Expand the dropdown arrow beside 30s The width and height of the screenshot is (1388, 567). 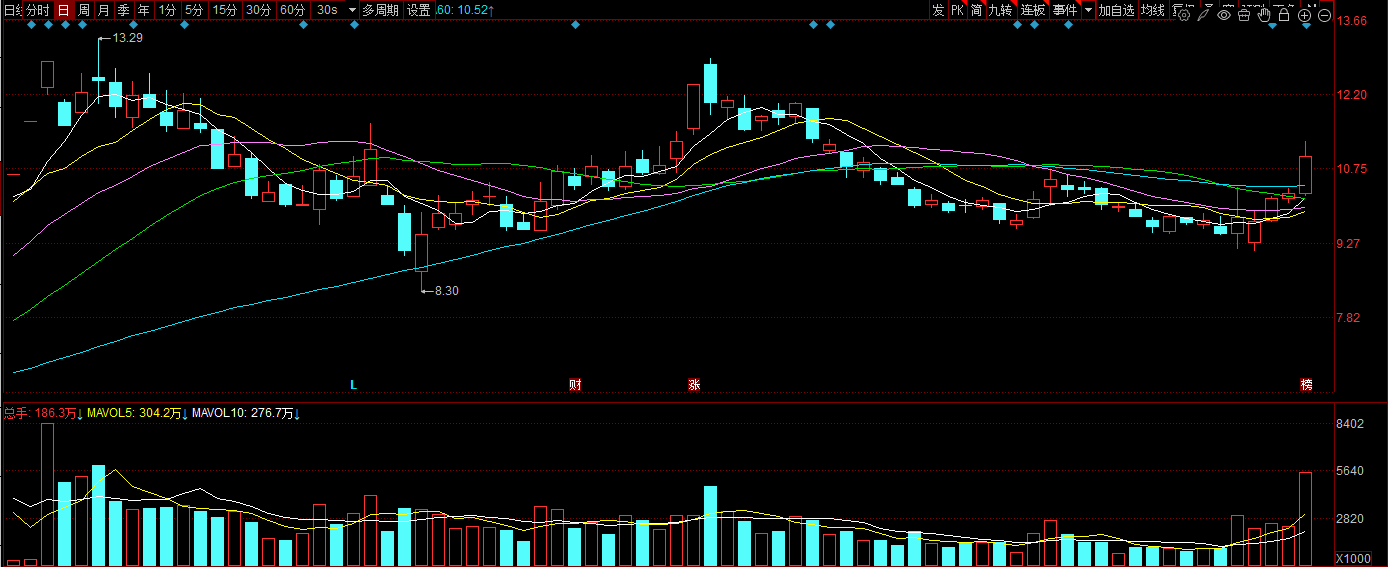[x=352, y=10]
